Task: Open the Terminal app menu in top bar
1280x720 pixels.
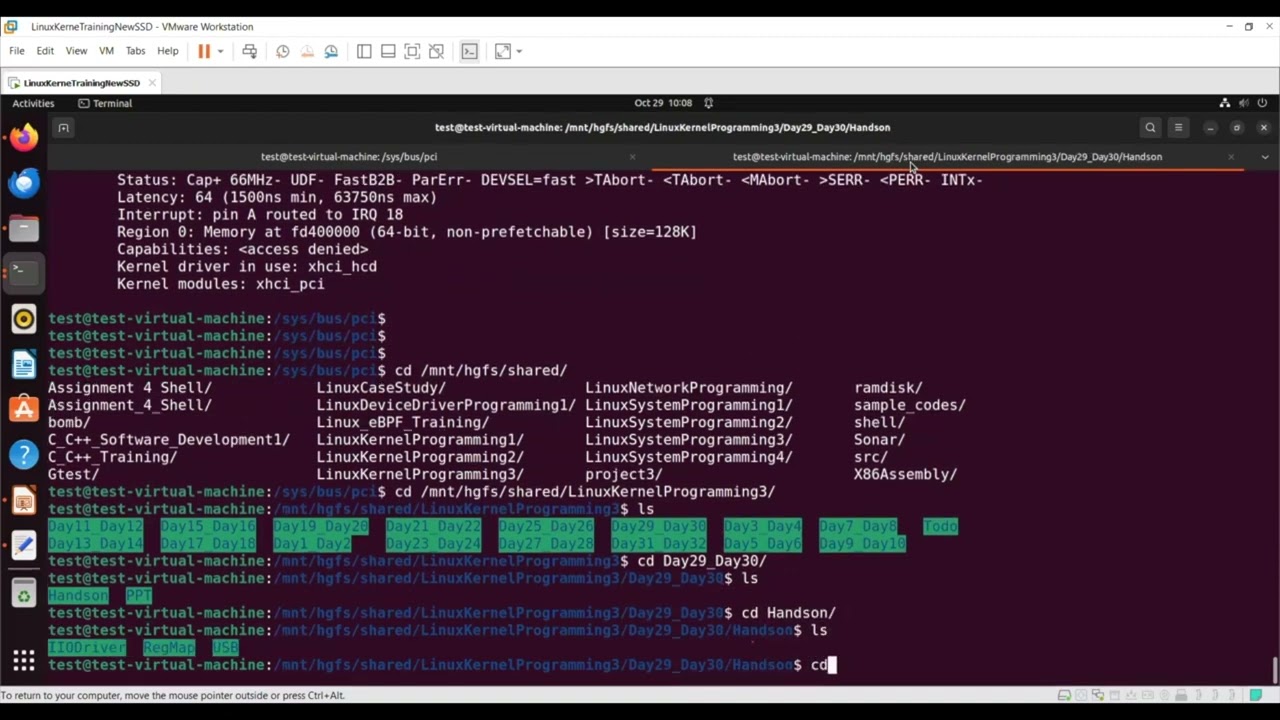Action: (x=105, y=103)
